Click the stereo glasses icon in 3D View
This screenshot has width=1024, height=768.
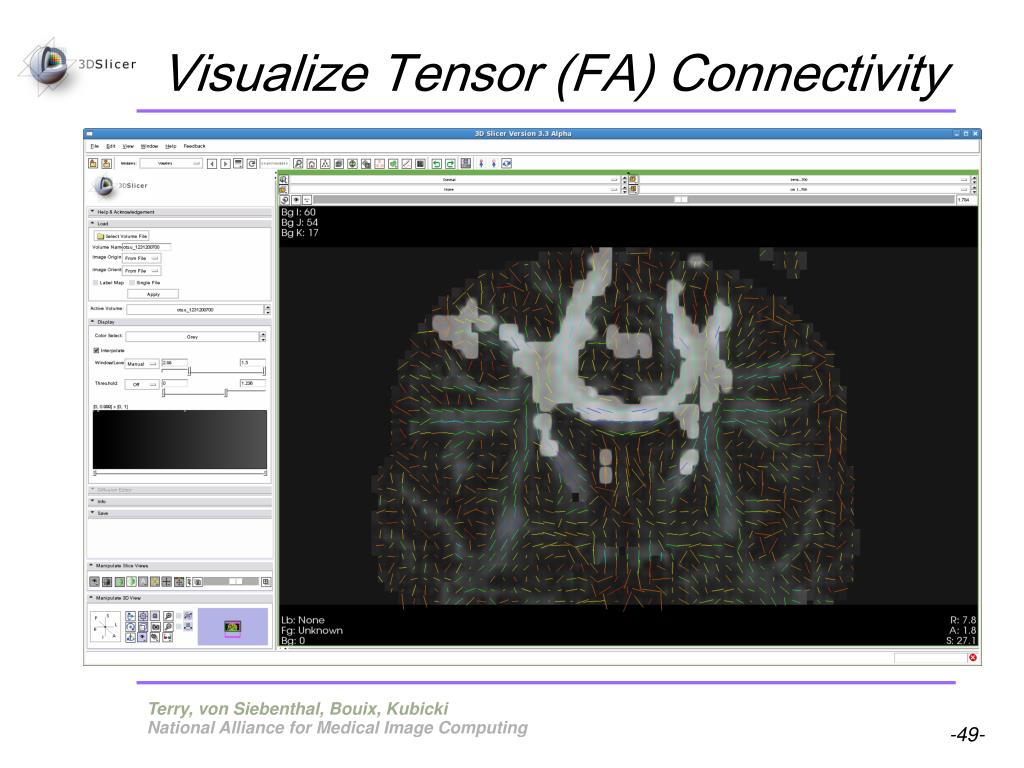pos(168,637)
